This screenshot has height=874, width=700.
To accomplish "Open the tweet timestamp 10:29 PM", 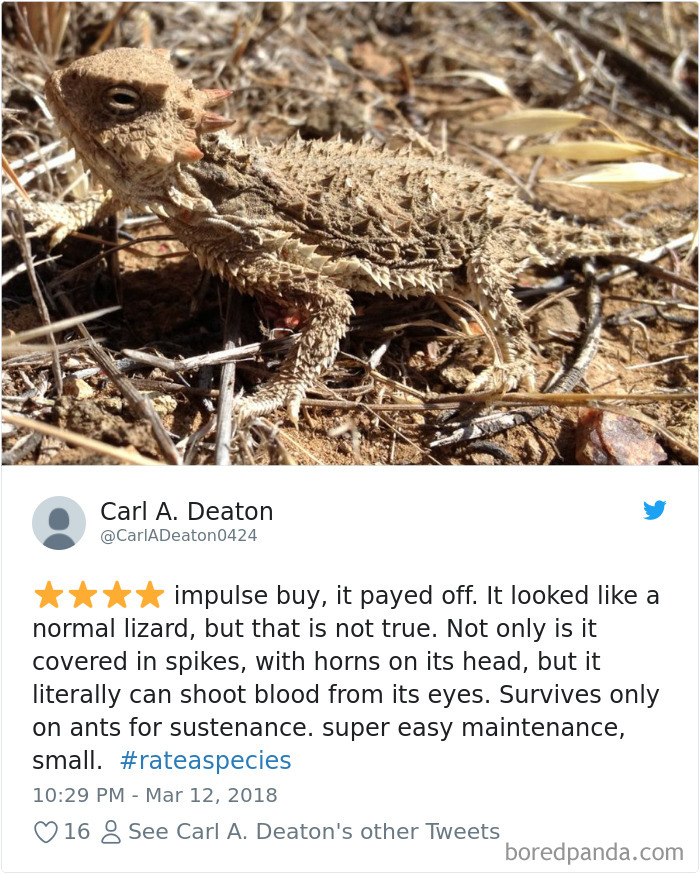I will click(x=79, y=796).
